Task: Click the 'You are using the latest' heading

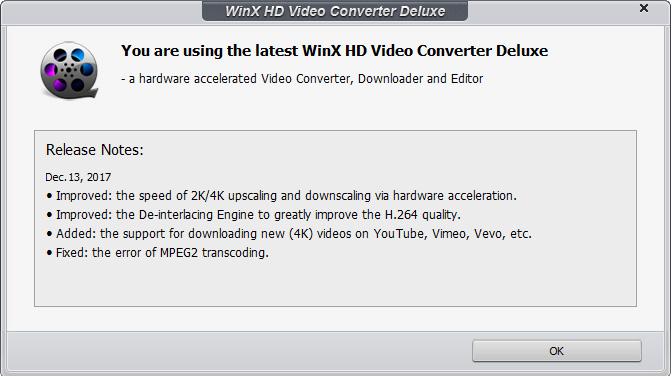Action: [334, 51]
